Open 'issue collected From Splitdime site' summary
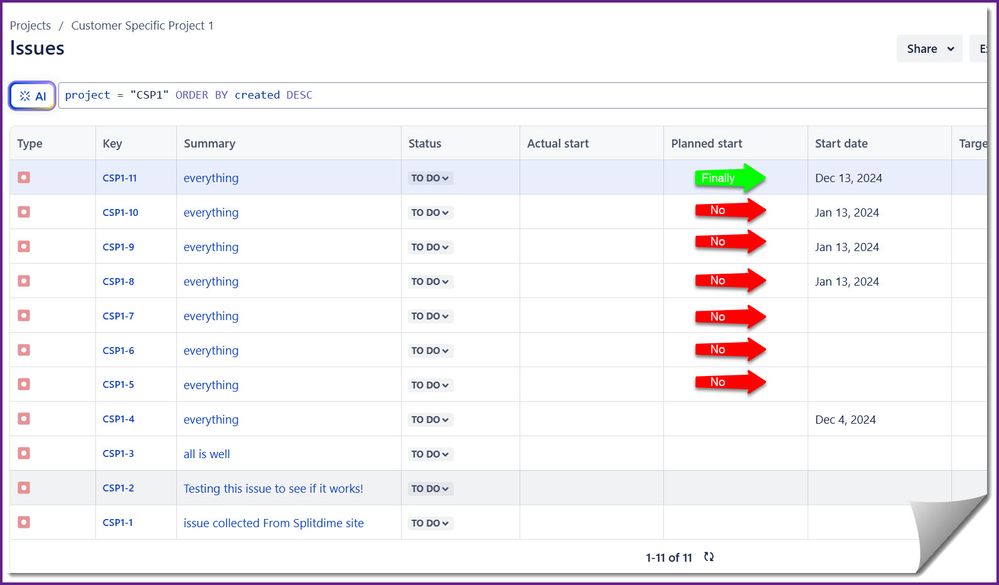Viewport: 999px width, 585px height. [x=273, y=523]
